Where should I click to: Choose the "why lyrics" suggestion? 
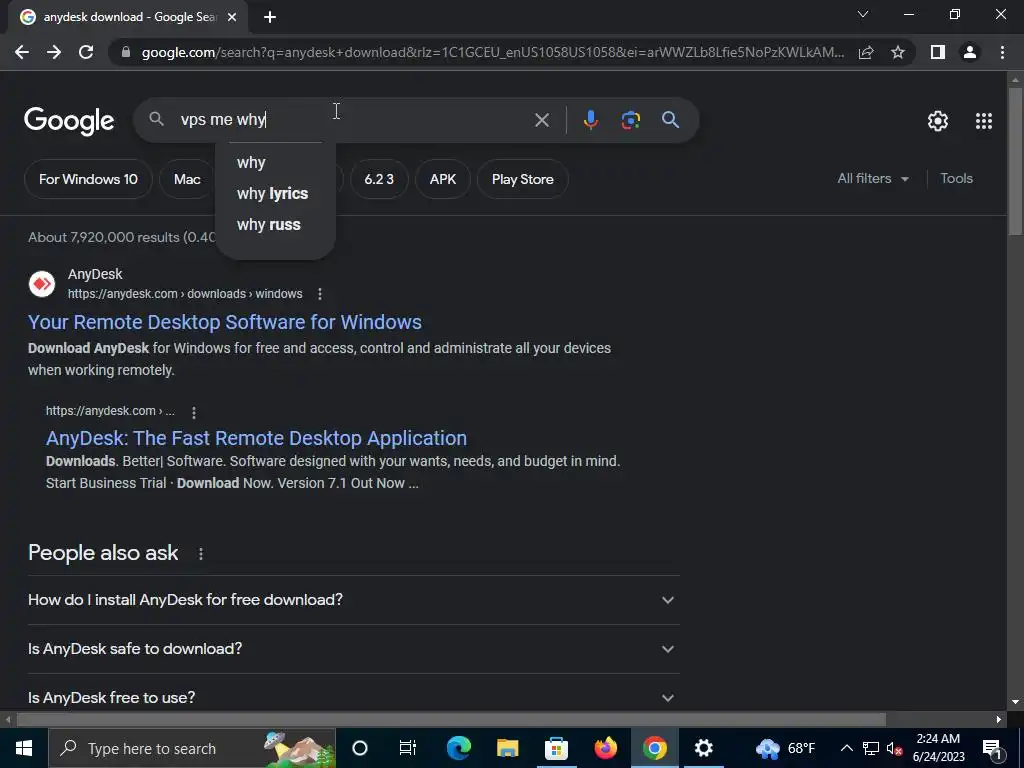[275, 193]
